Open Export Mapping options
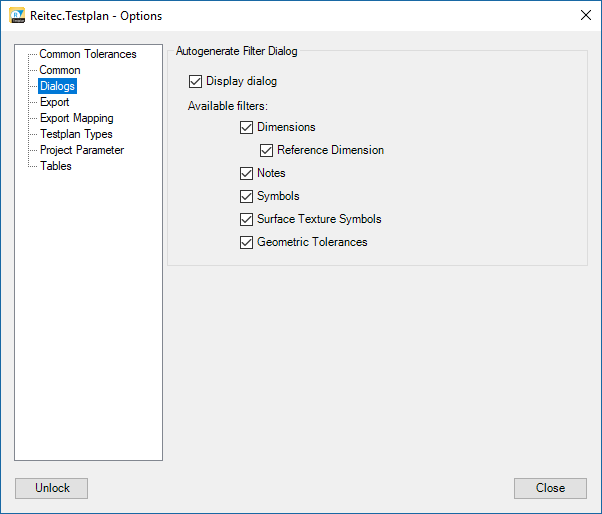Image resolution: width=602 pixels, height=514 pixels. point(76,118)
